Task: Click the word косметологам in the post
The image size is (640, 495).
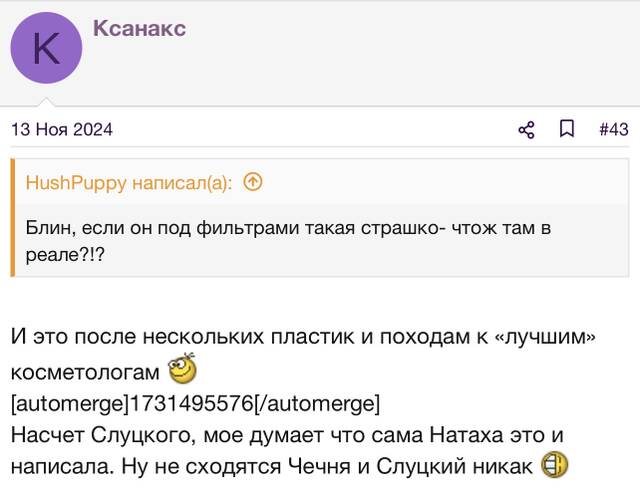Action: tap(85, 372)
